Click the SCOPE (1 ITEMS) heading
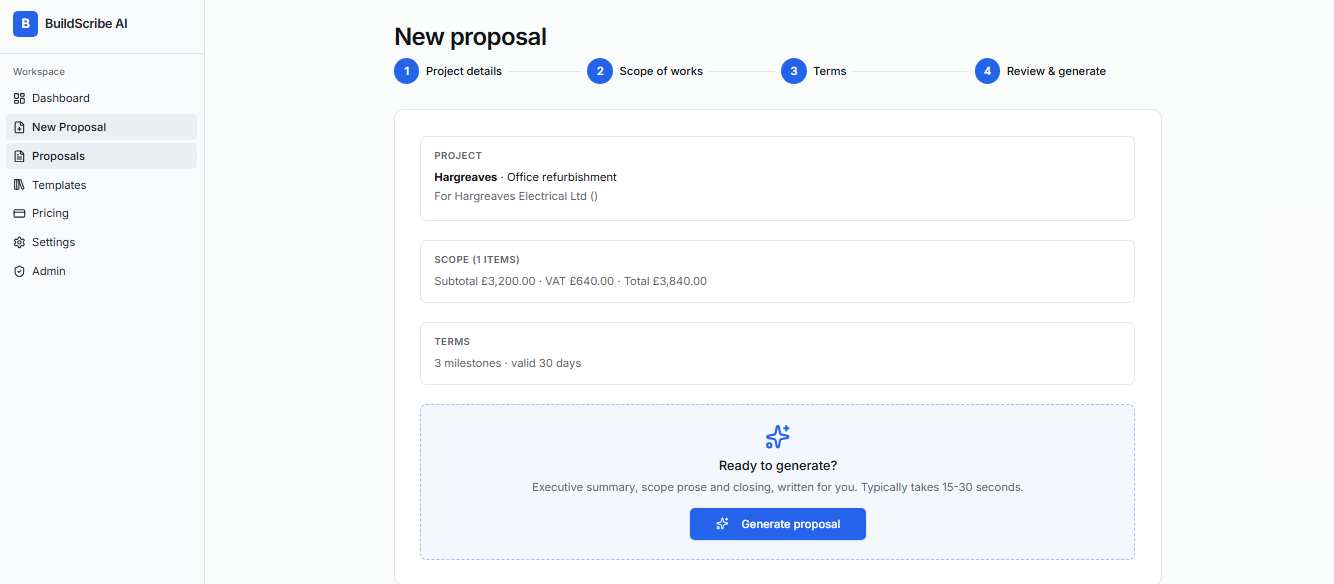This screenshot has width=1334, height=584. [477, 260]
